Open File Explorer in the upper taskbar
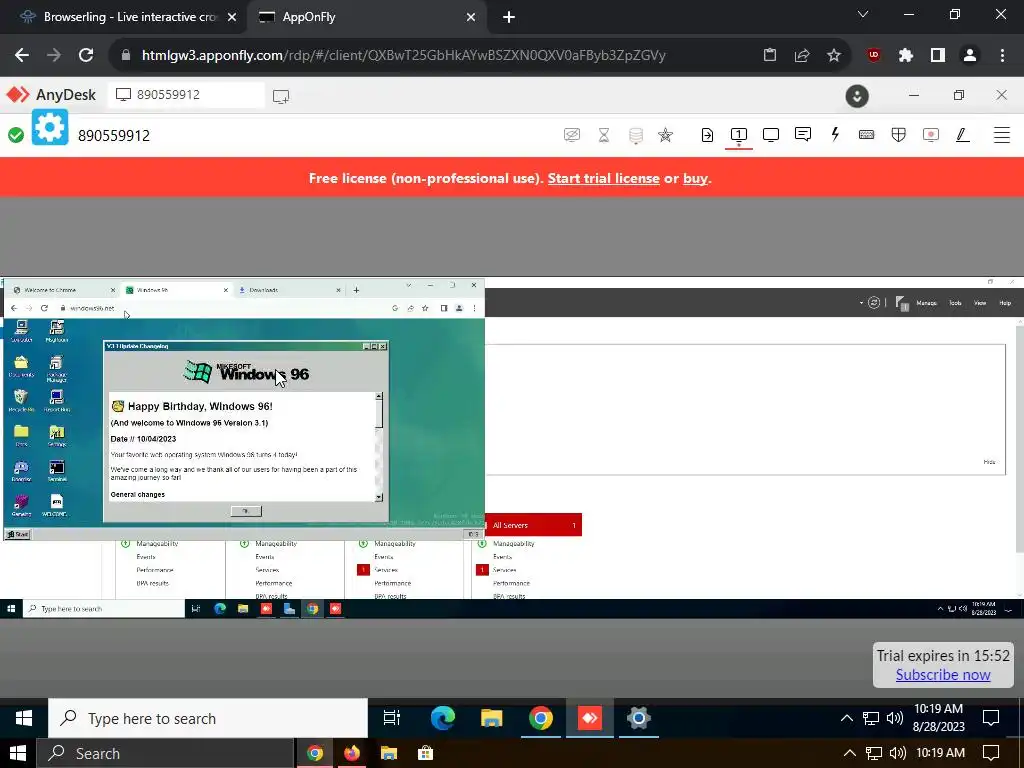The width and height of the screenshot is (1024, 768). pos(492,718)
